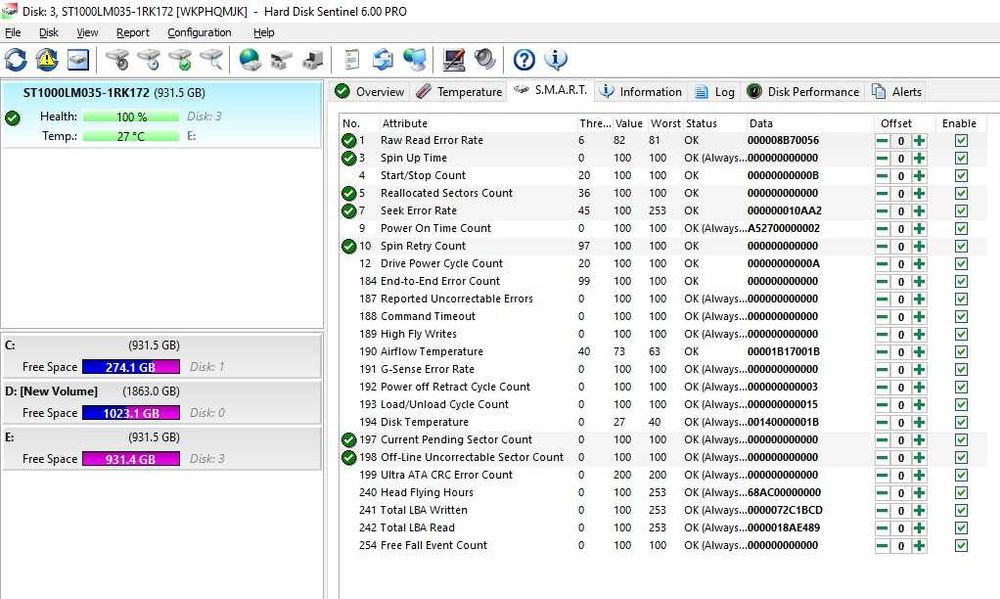
Task: Sort by the Attribute column header
Action: (477, 123)
